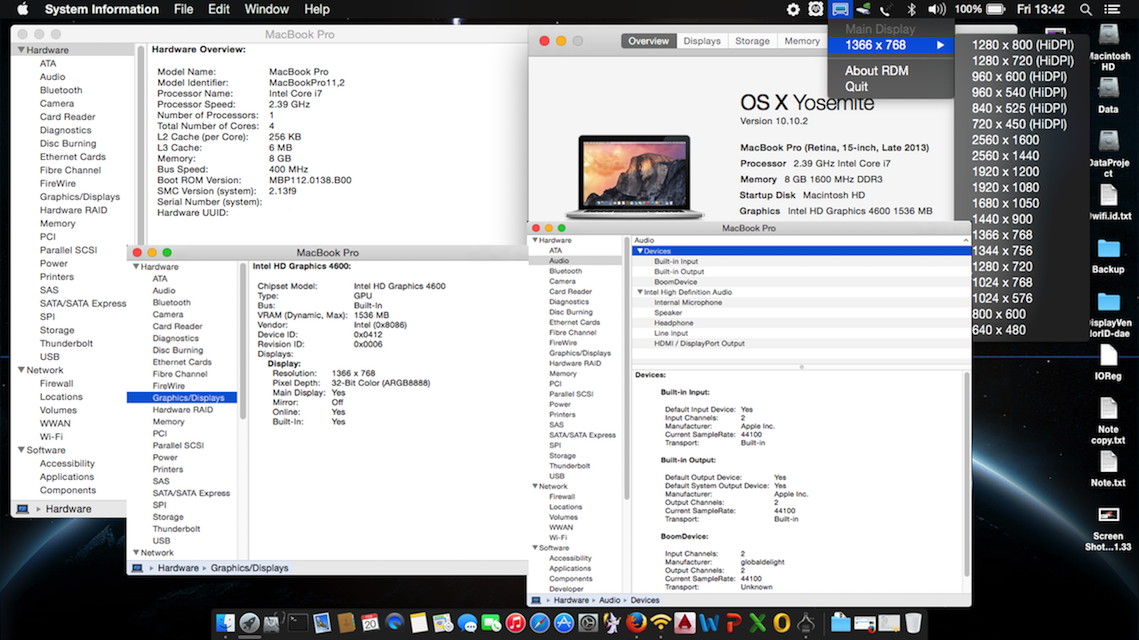Click the RDM display icon in menu bar

point(840,9)
